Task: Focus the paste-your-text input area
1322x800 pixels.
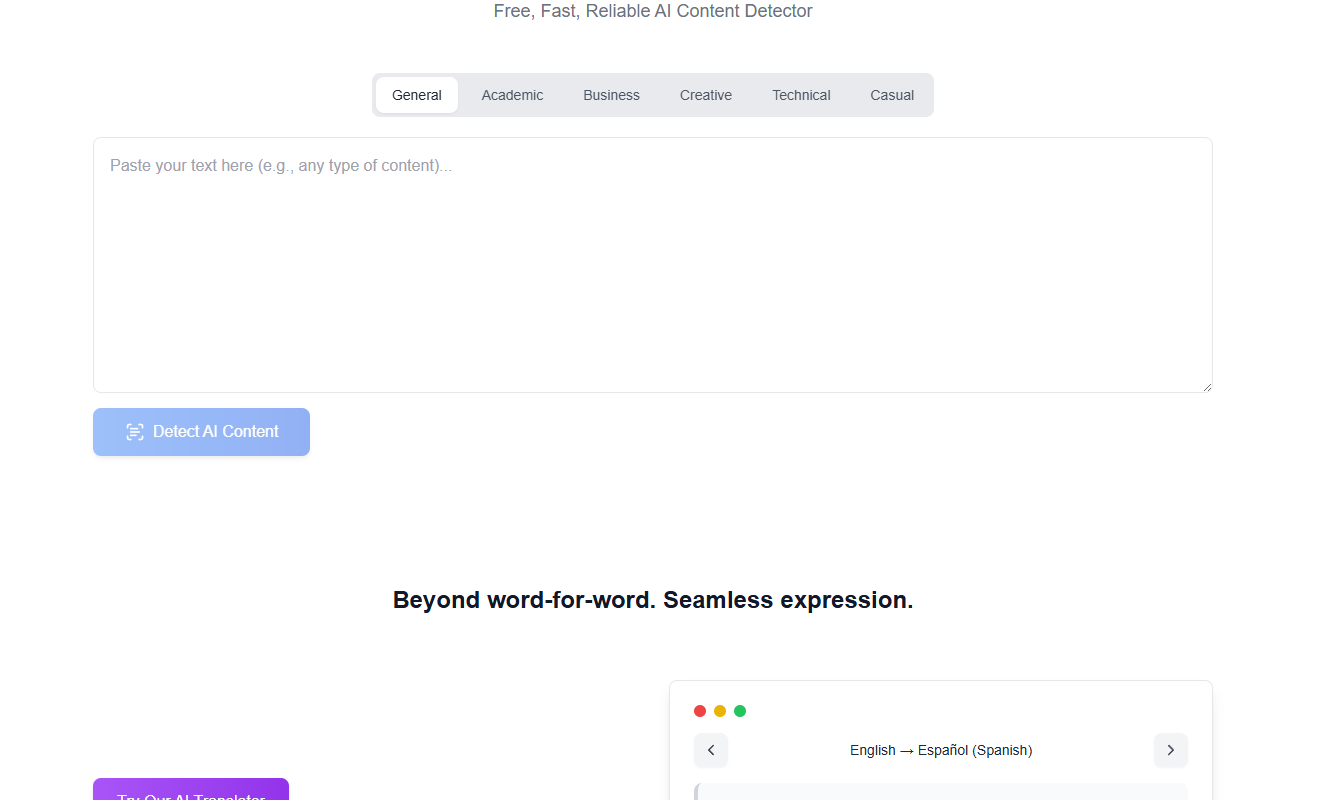Action: click(652, 265)
